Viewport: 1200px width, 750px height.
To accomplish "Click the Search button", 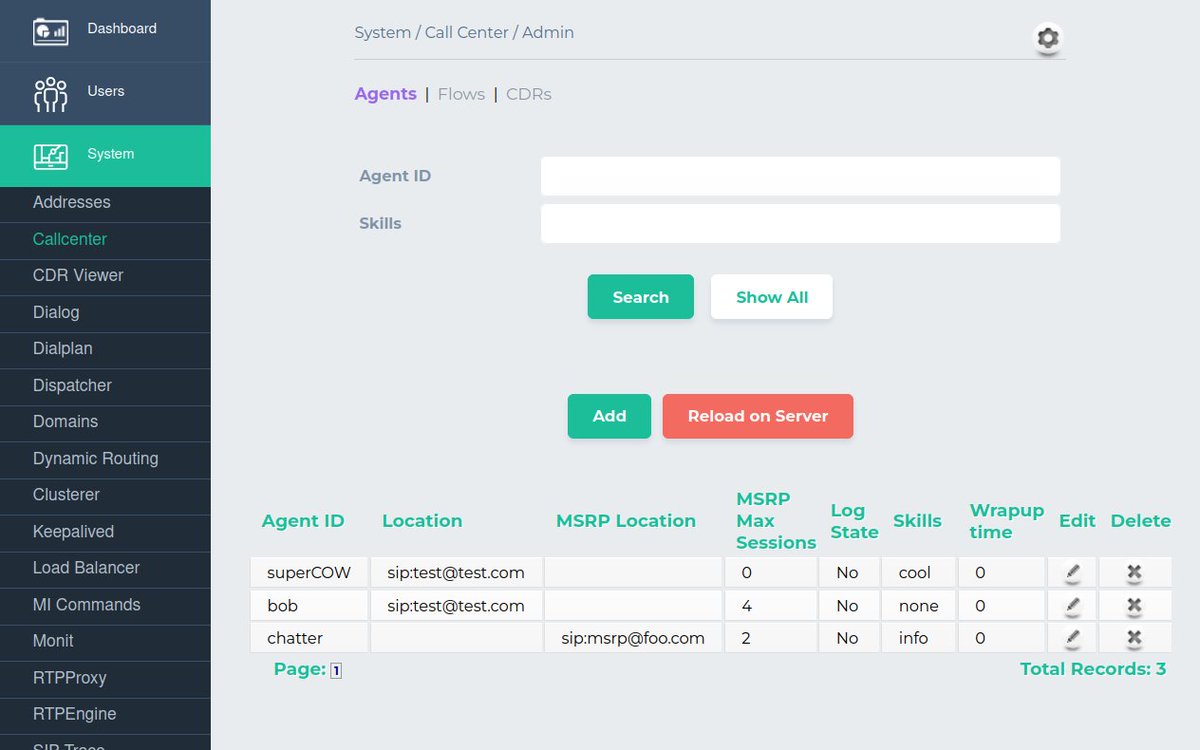I will 640,296.
